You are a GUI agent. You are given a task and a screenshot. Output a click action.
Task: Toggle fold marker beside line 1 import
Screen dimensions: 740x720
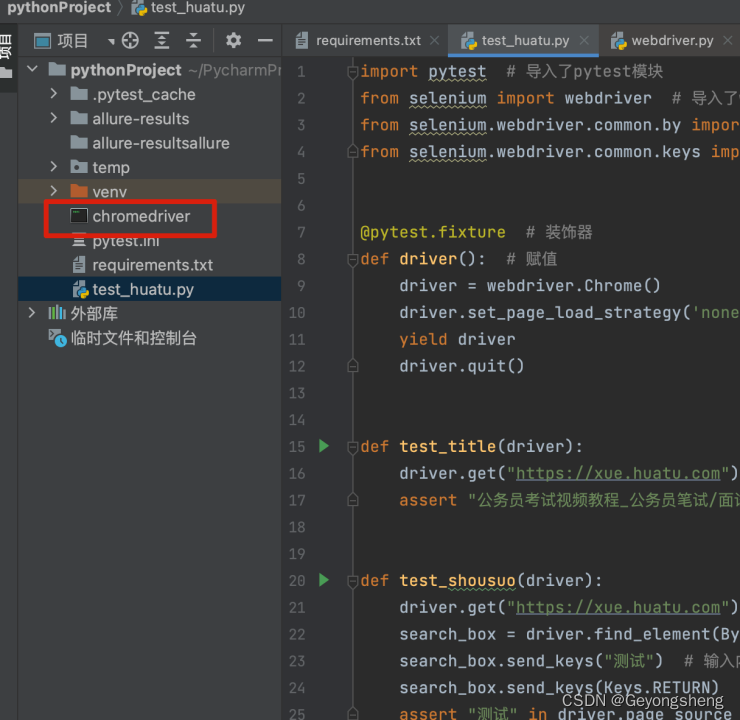click(x=353, y=72)
